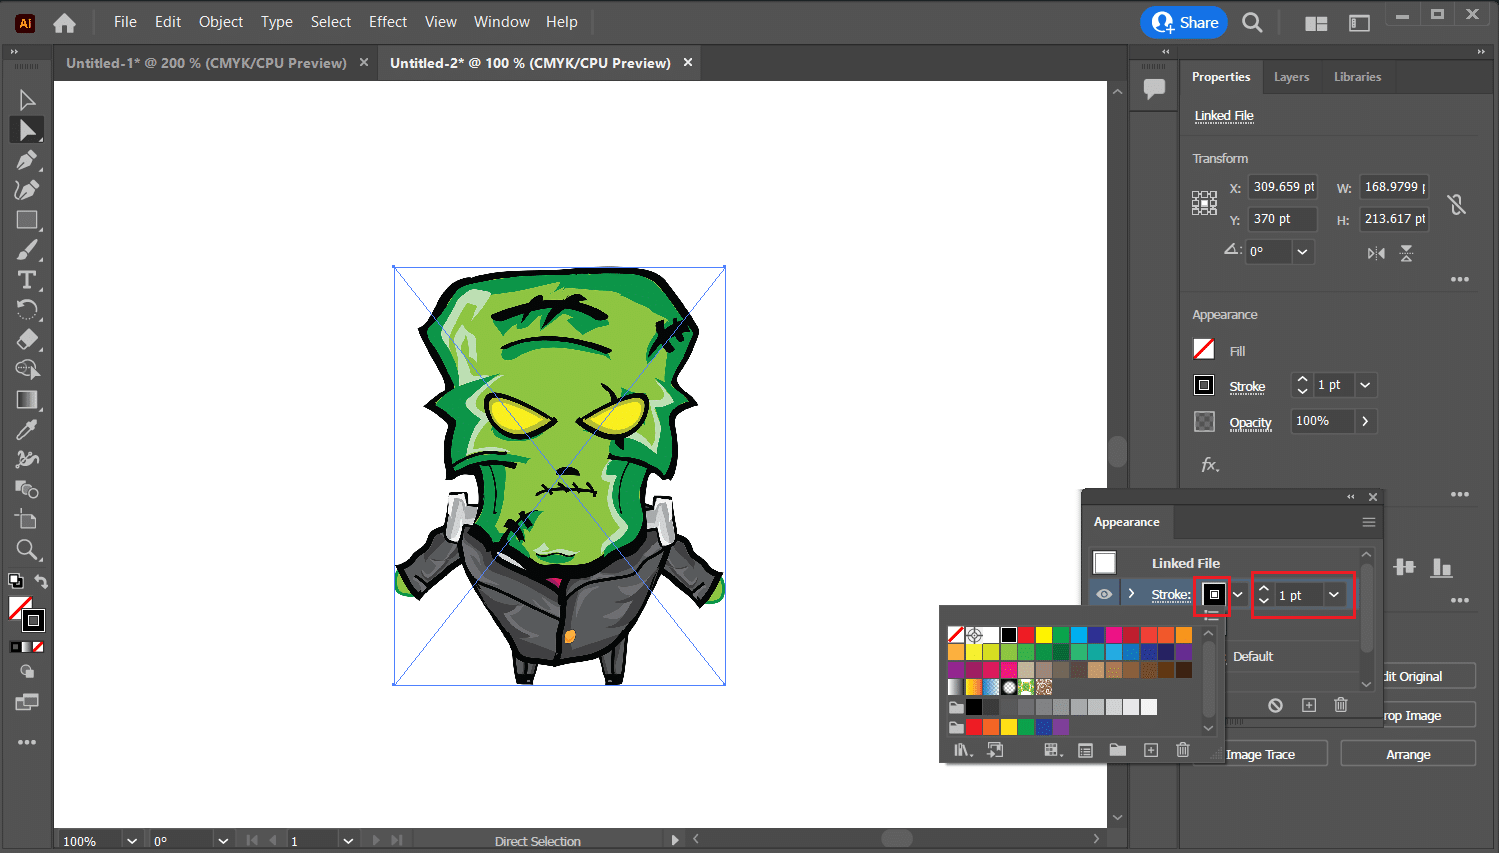Open Edit Toolbar three dots
The width and height of the screenshot is (1499, 853).
click(27, 742)
